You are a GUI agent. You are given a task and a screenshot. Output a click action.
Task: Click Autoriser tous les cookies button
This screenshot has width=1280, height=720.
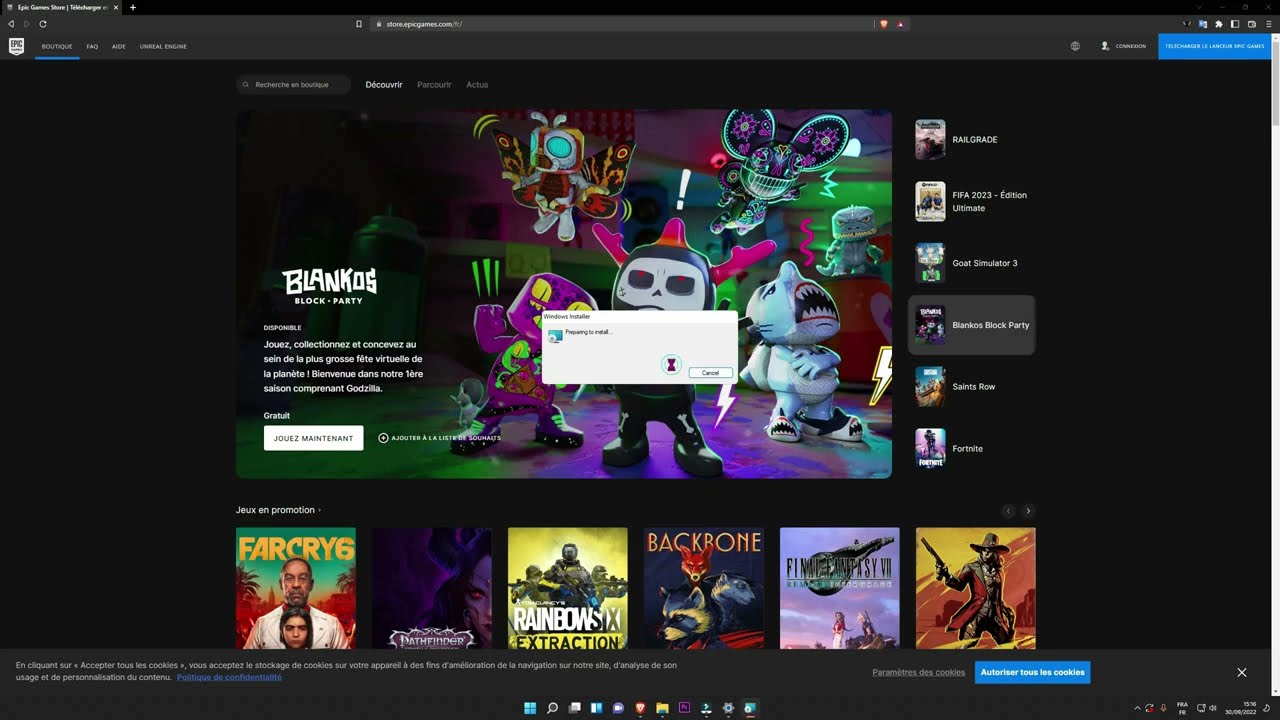click(1032, 672)
